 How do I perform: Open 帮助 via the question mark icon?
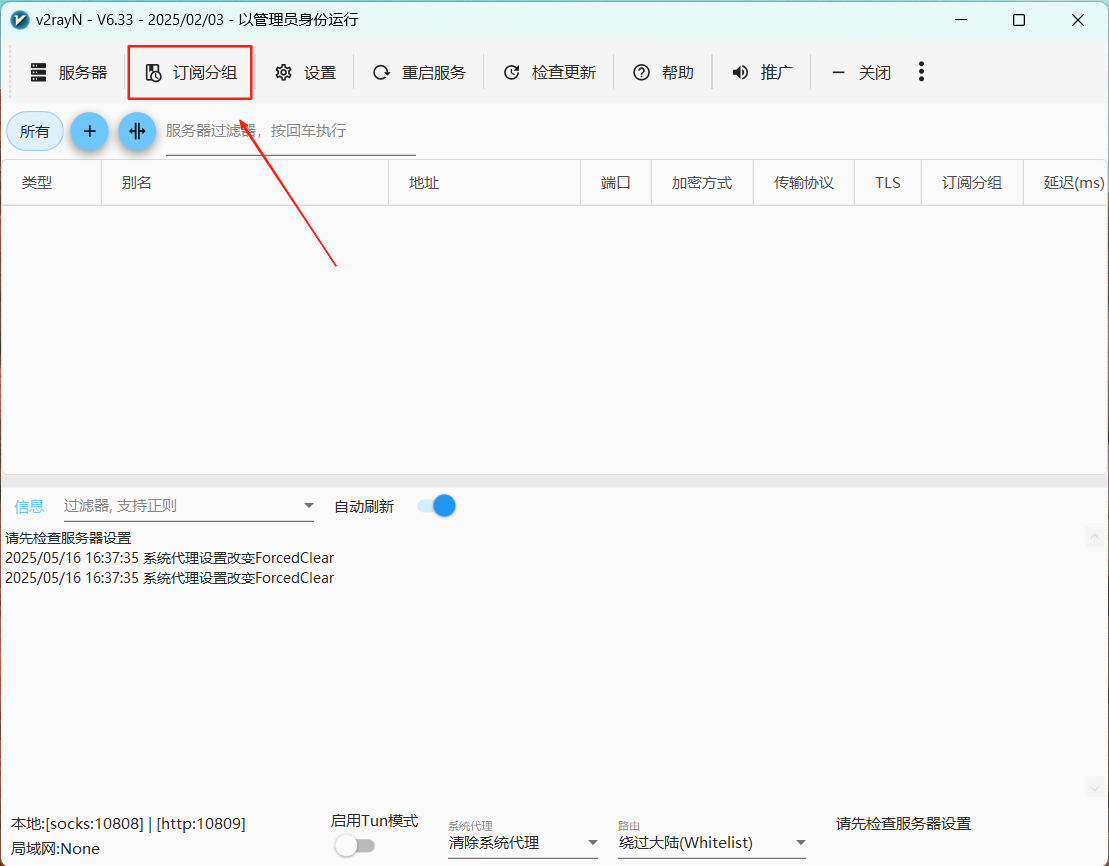[x=640, y=71]
